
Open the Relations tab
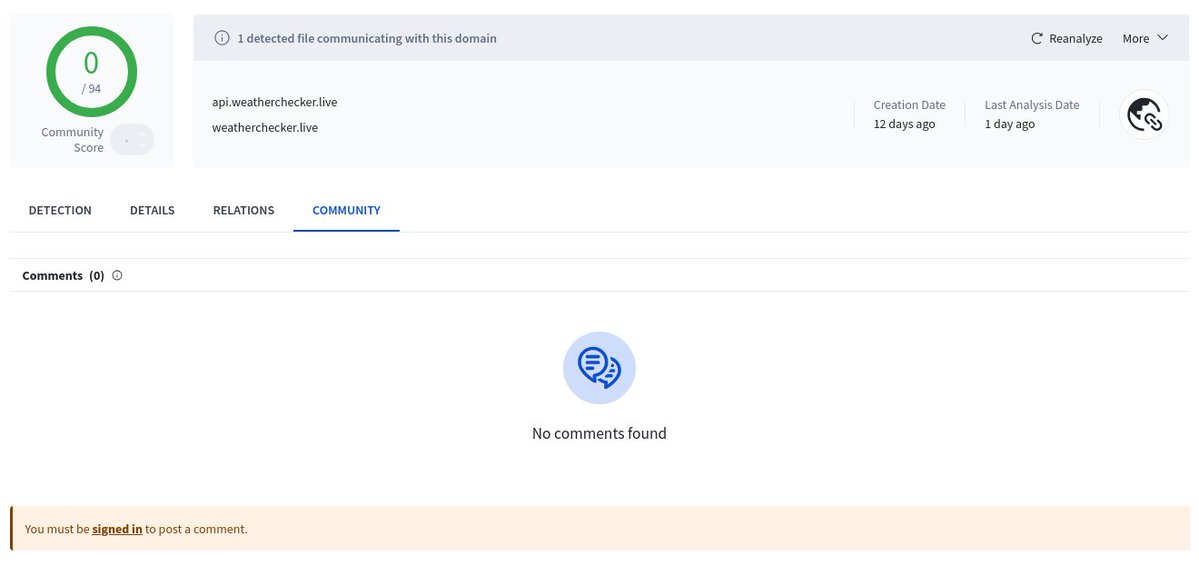point(243,210)
